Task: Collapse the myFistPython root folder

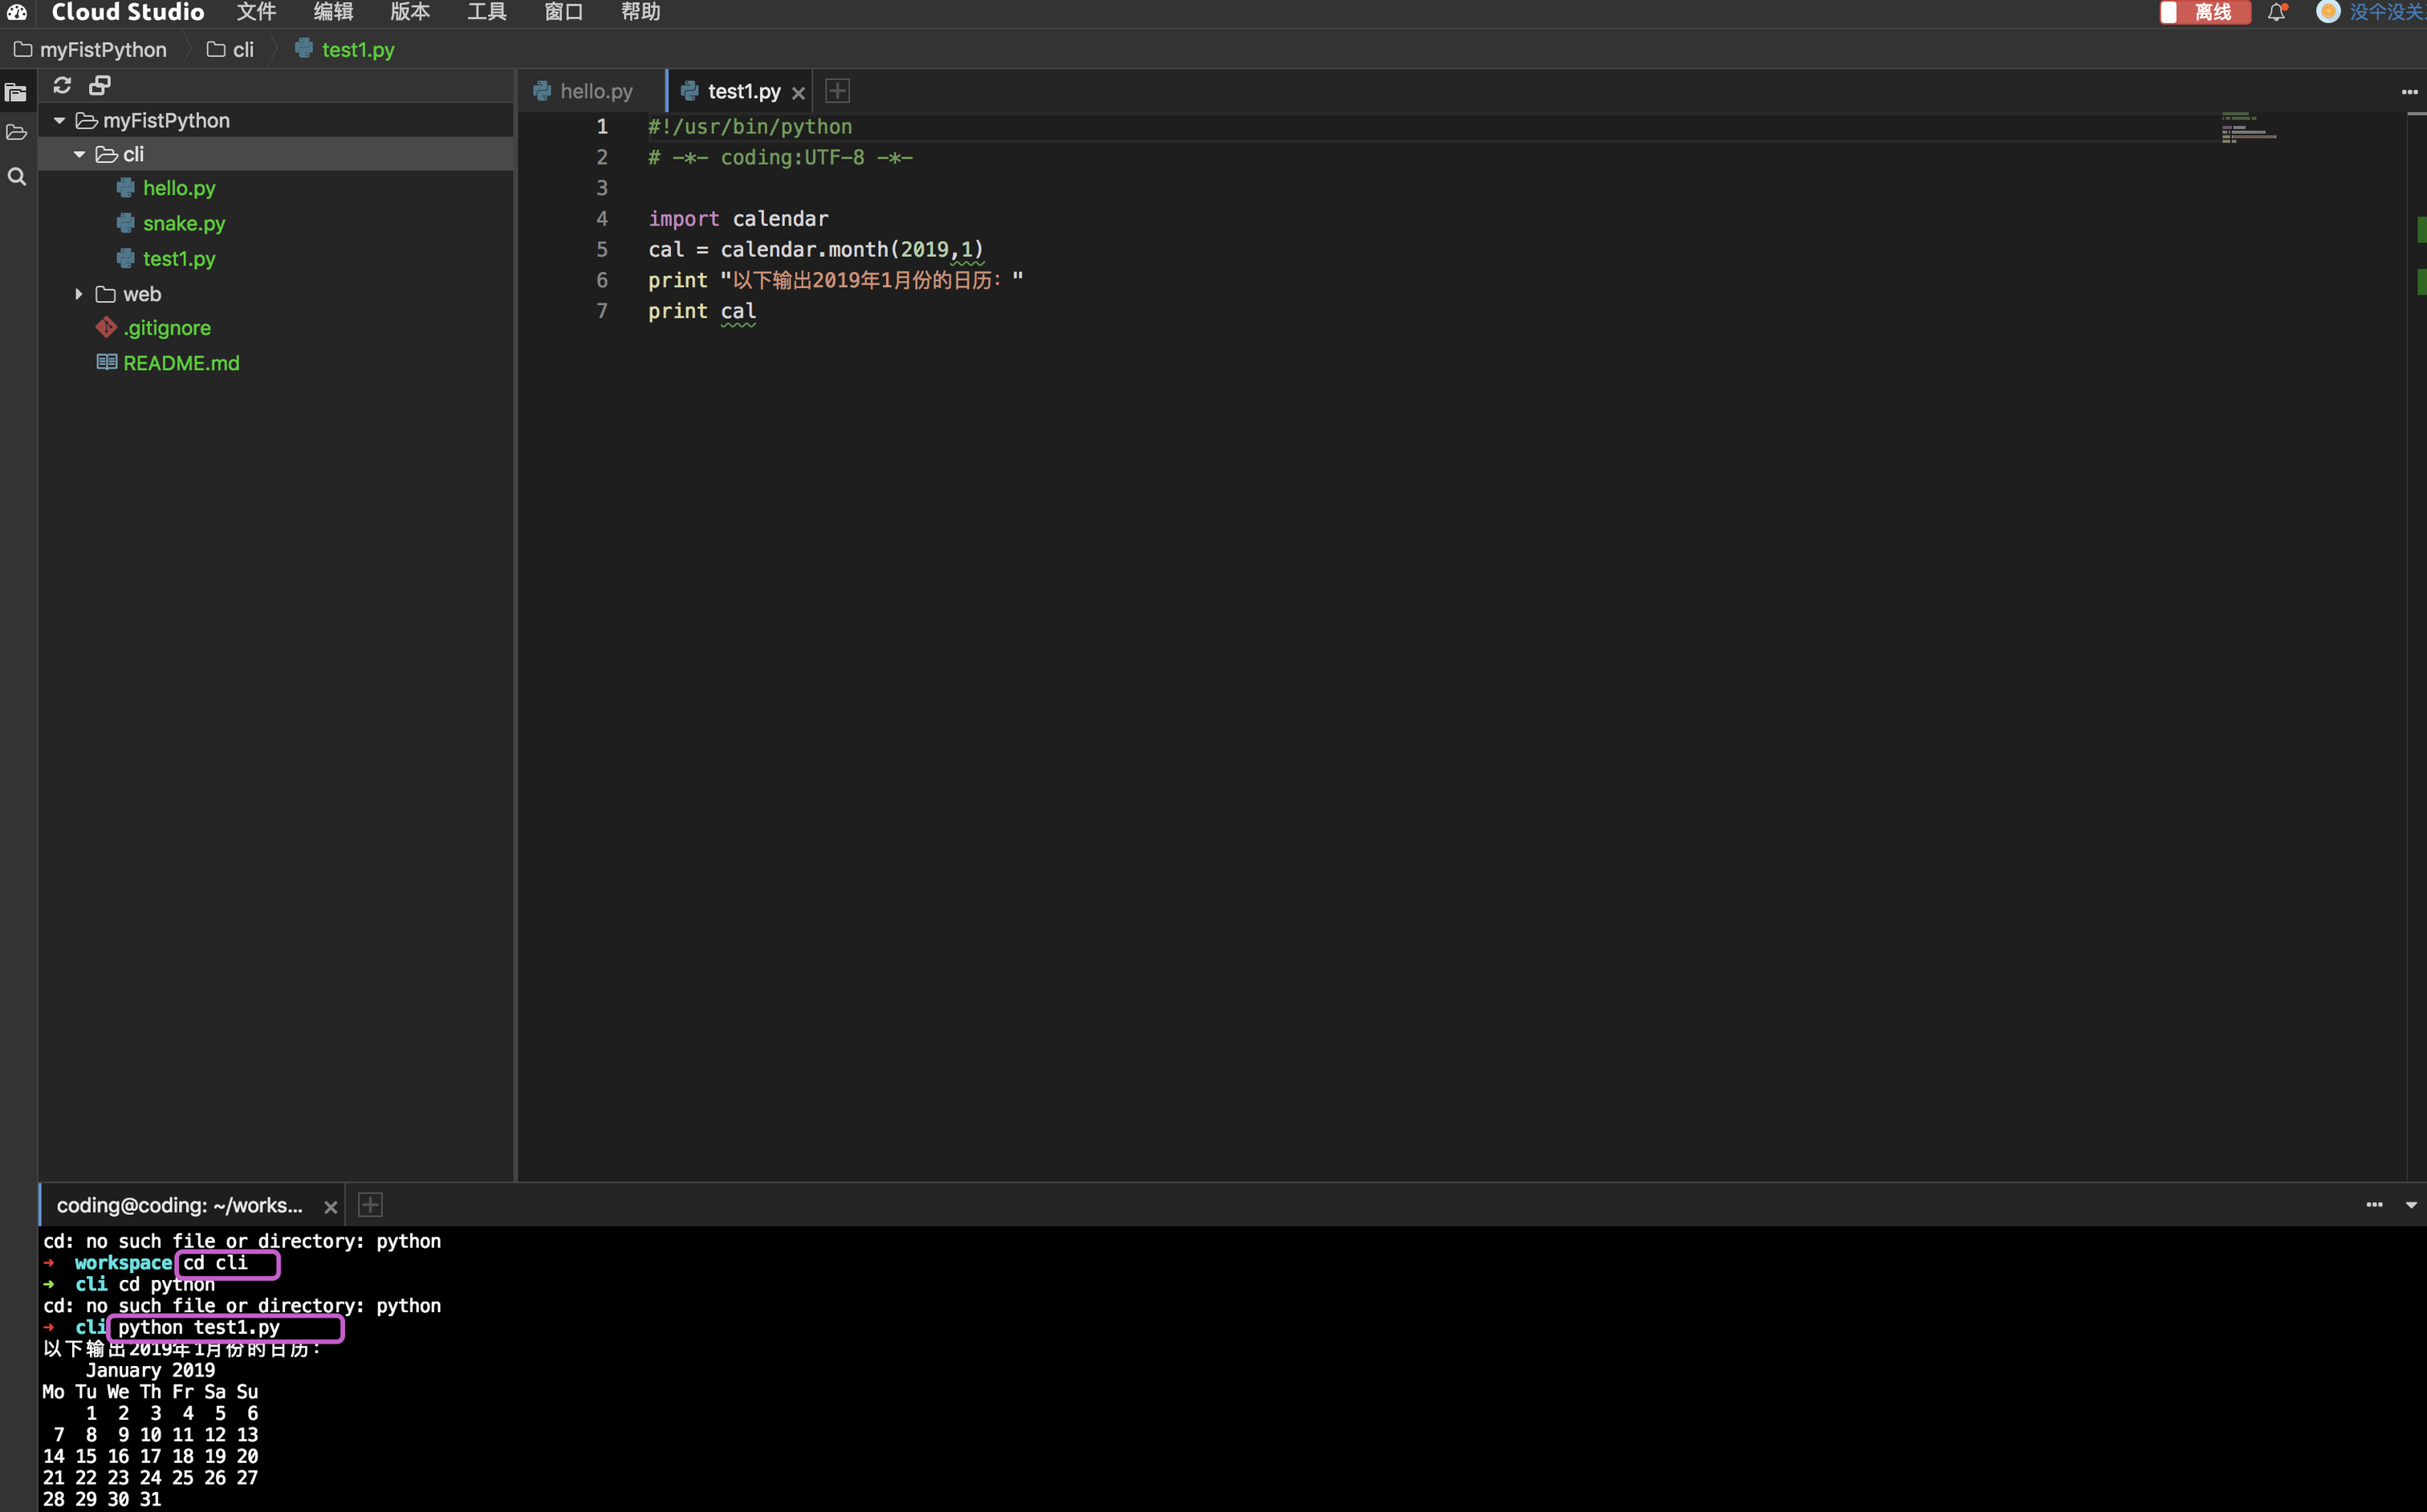Action: coord(59,120)
